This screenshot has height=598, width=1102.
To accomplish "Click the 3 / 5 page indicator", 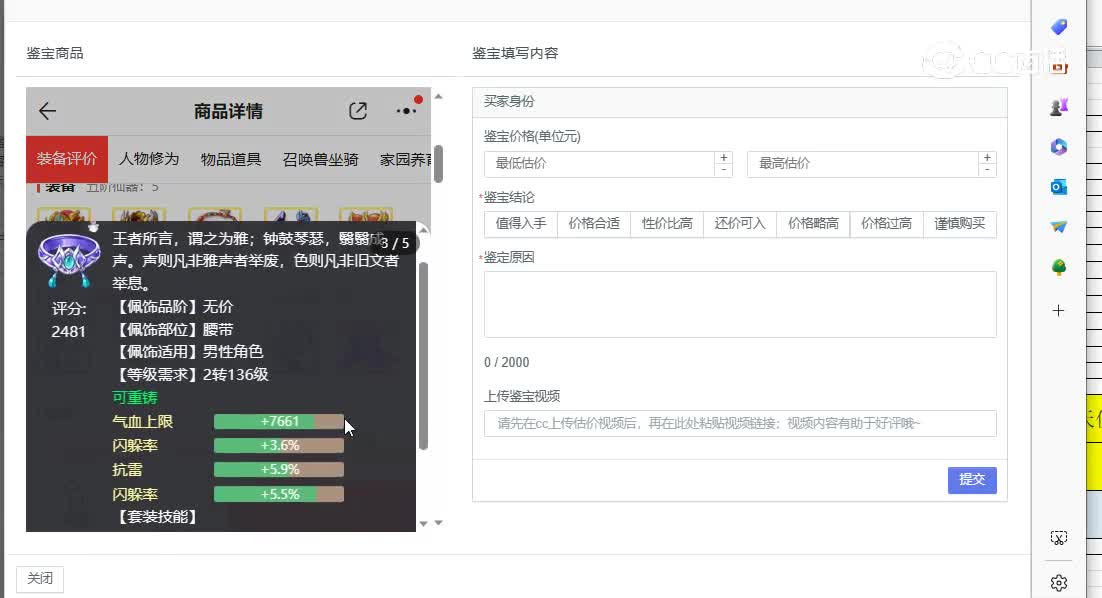I will click(395, 243).
